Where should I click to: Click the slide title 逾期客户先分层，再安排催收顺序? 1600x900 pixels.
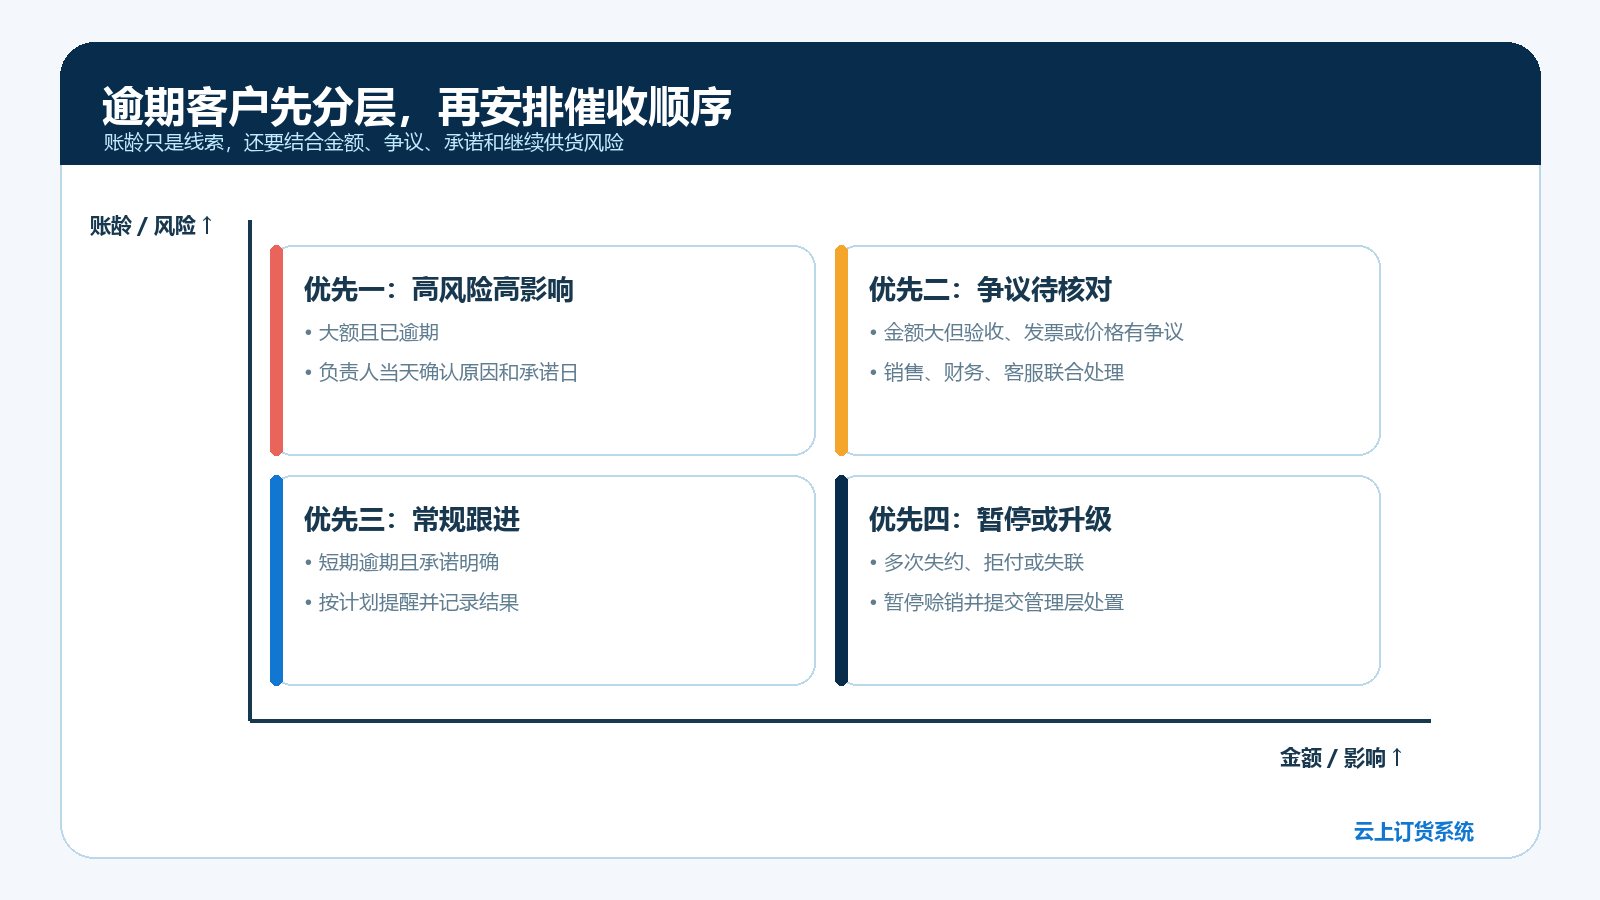click(x=416, y=107)
